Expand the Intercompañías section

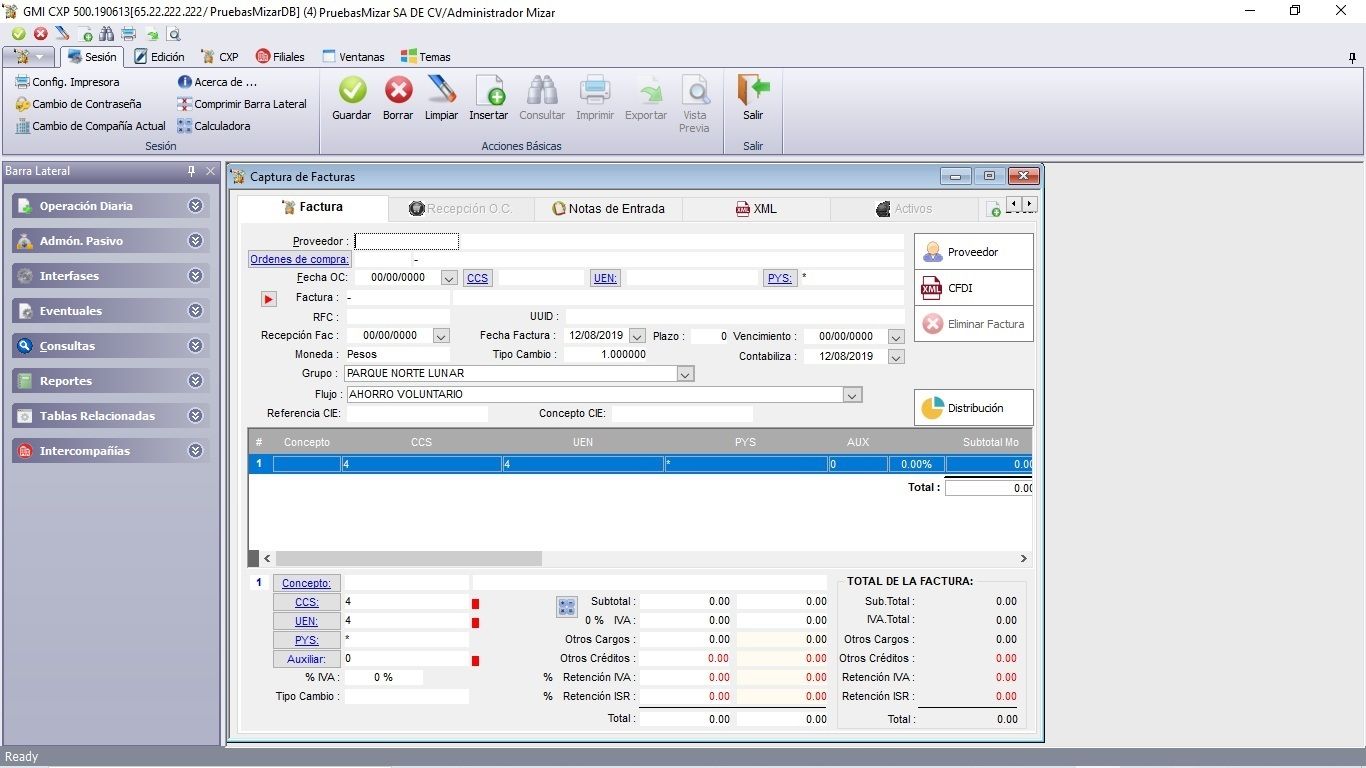click(x=195, y=451)
